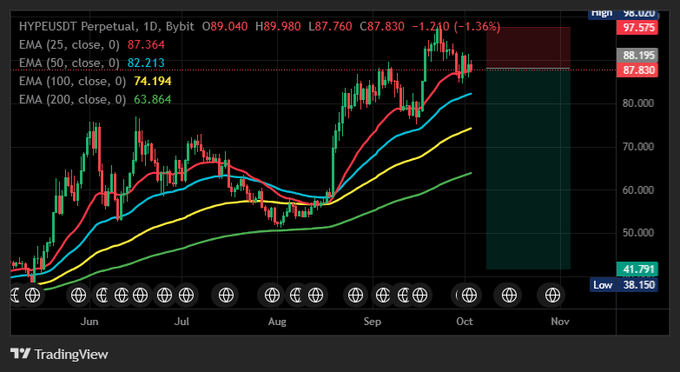
Task: Click the high value H89.980
Action: pos(278,26)
